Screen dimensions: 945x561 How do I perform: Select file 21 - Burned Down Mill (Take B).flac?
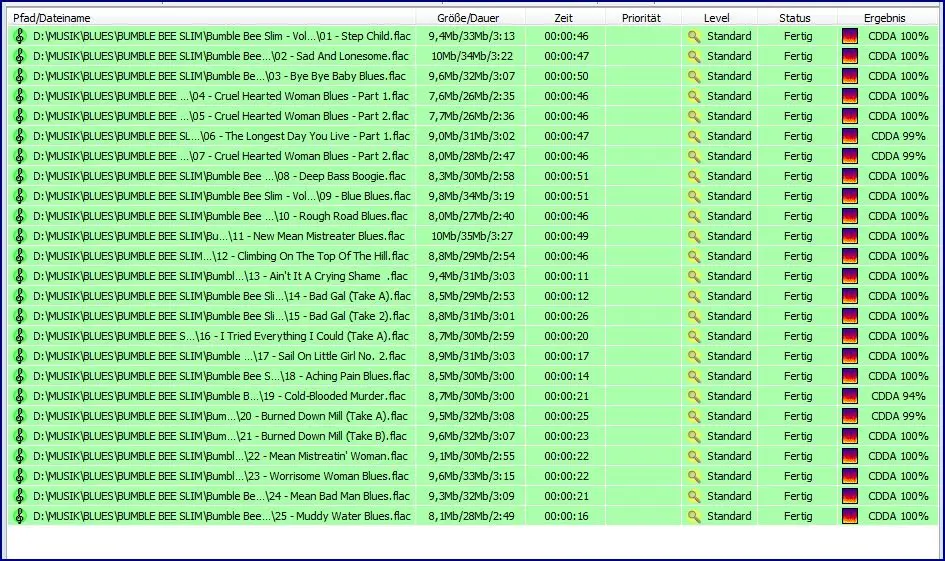[220, 436]
